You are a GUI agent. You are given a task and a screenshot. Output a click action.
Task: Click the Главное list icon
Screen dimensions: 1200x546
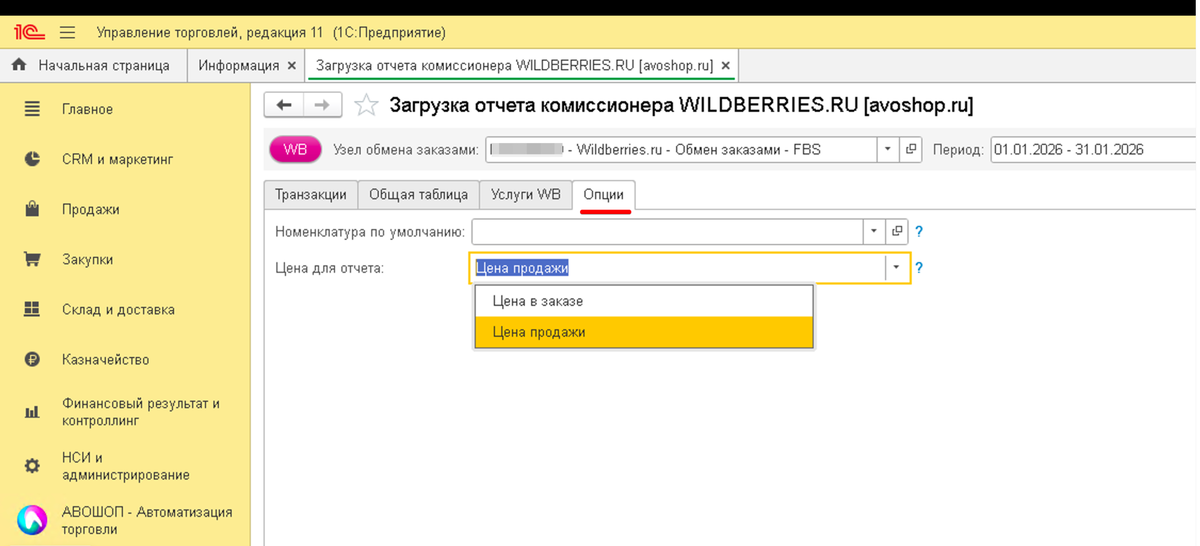tap(32, 109)
